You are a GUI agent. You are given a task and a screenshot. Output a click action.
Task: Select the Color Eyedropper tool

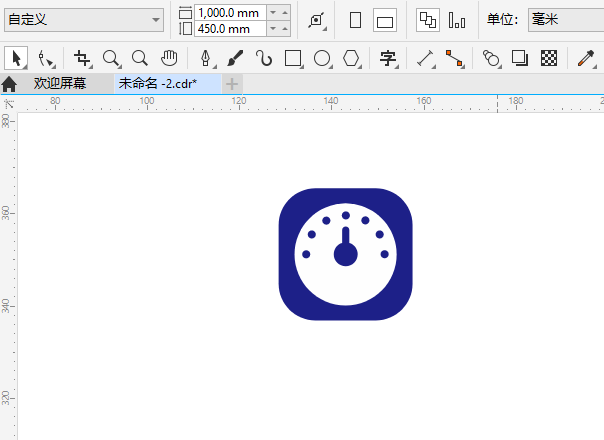(586, 59)
